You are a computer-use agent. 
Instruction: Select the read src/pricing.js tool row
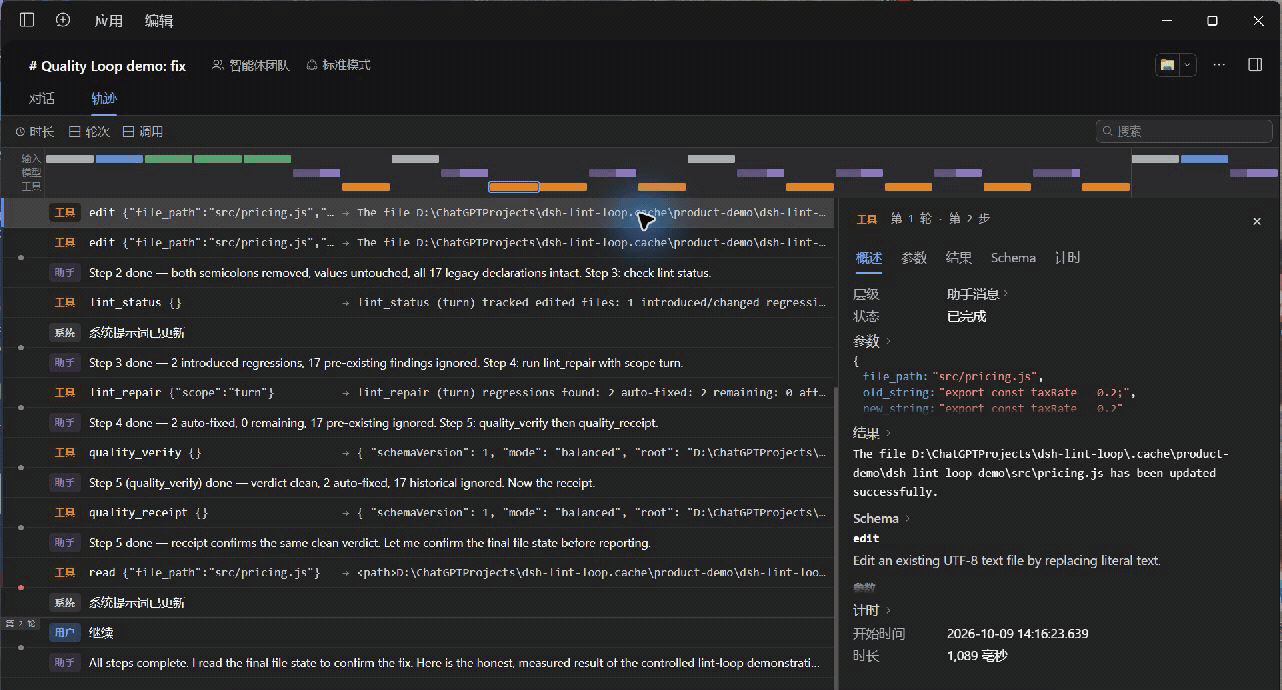point(417,572)
